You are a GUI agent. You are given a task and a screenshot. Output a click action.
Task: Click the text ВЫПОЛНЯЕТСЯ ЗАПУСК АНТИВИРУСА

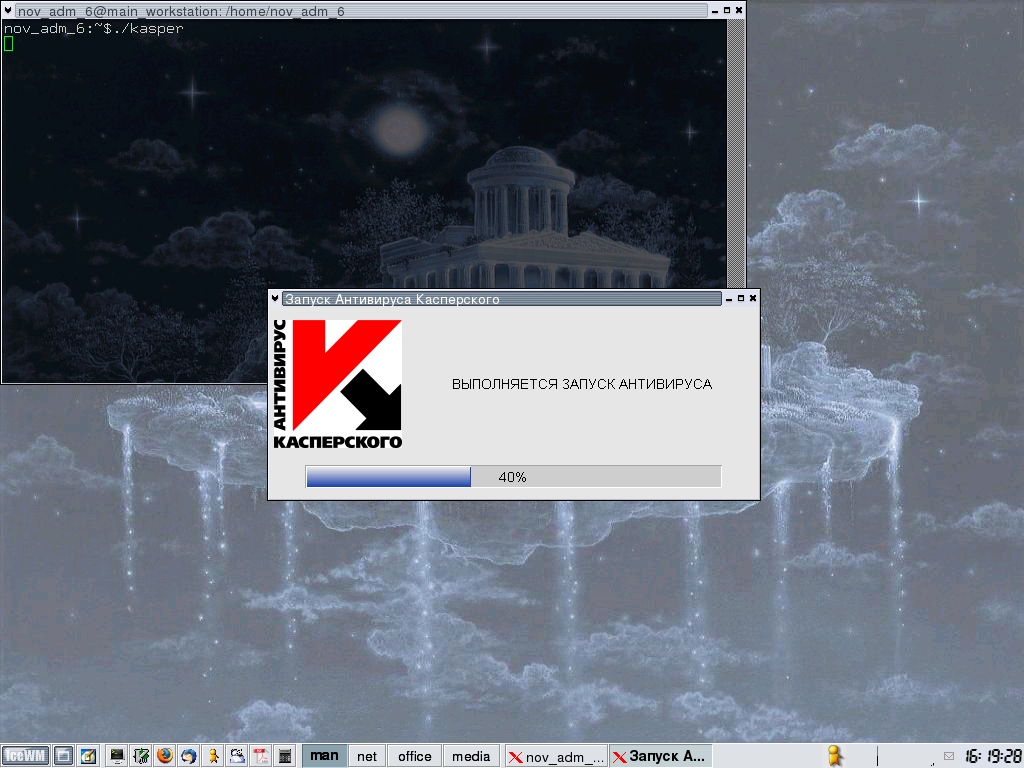pos(582,384)
